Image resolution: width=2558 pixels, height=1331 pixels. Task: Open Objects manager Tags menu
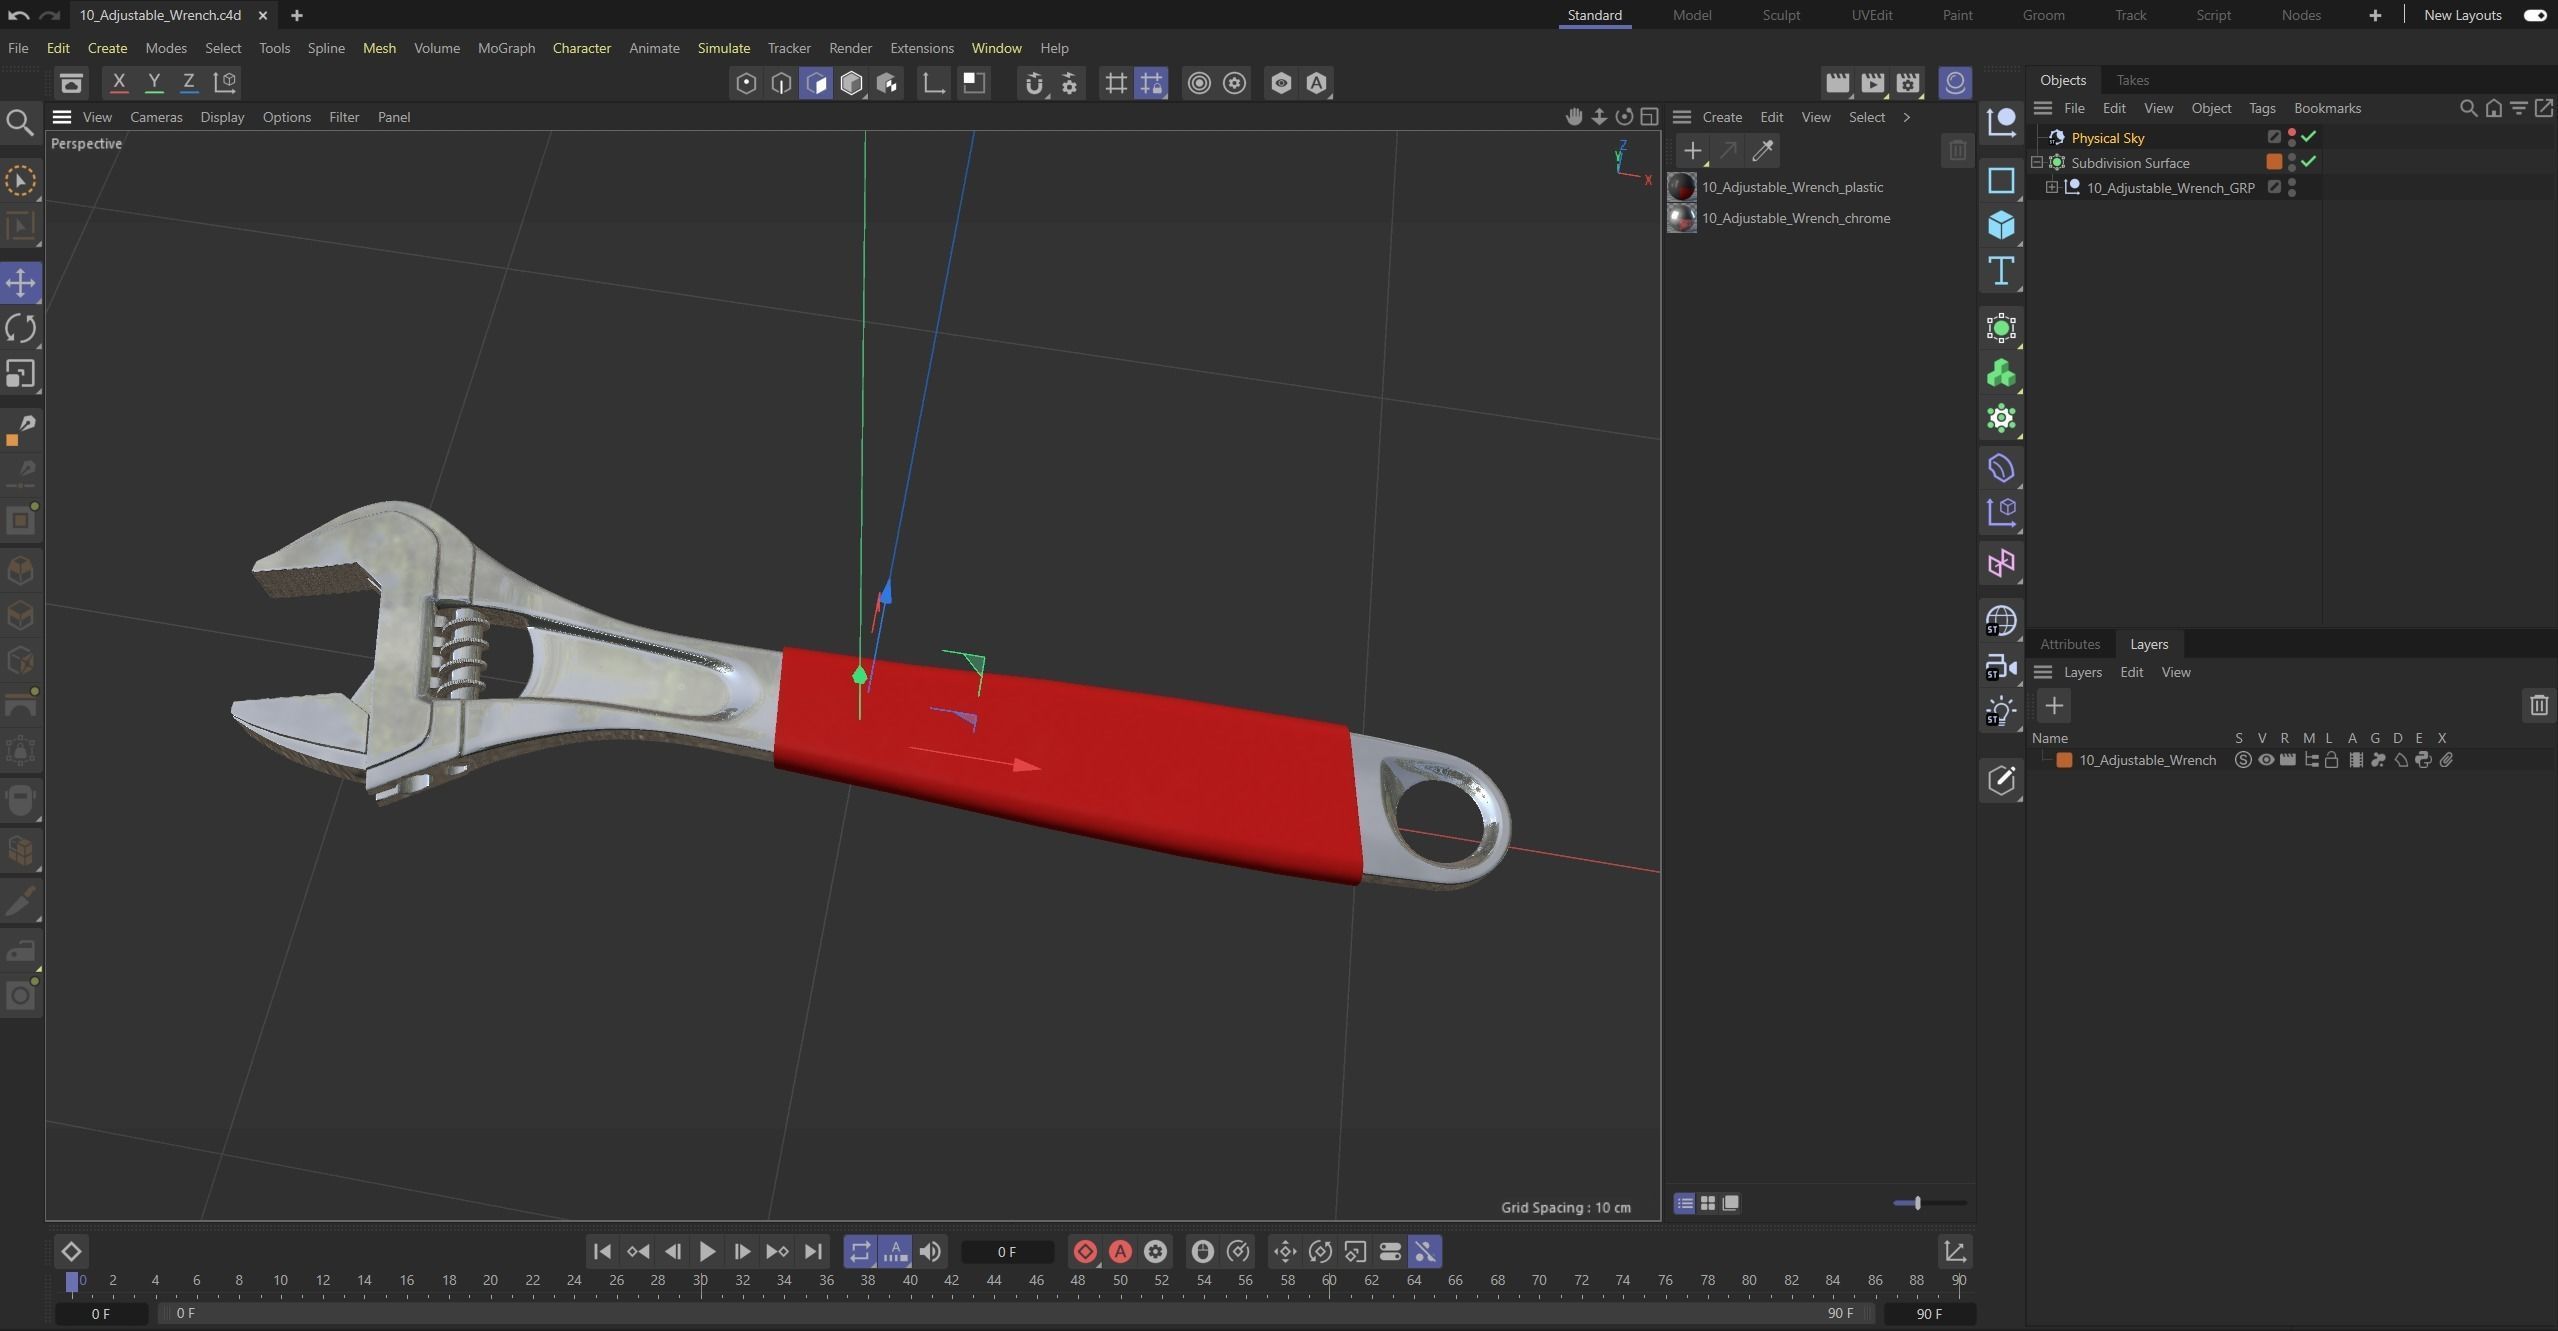point(2262,108)
